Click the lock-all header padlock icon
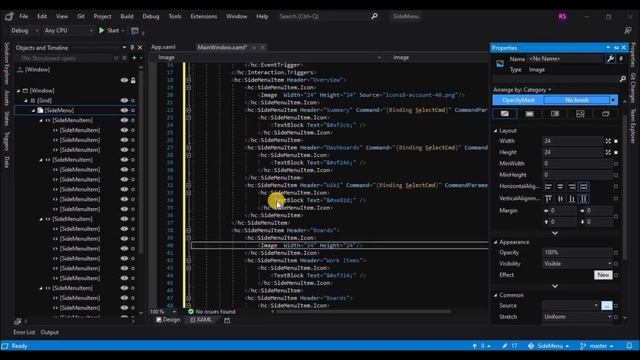The height and width of the screenshot is (360, 640). point(133,80)
